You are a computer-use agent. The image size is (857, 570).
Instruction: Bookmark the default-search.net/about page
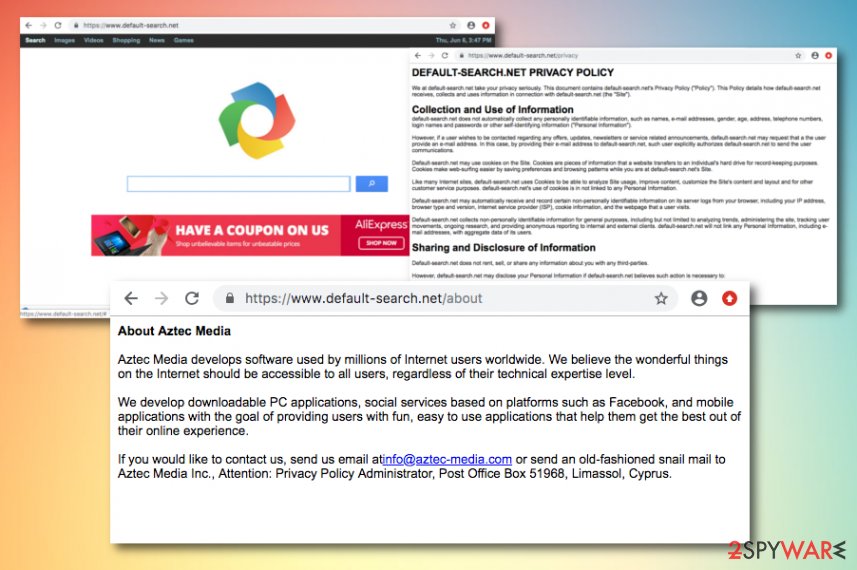tap(661, 298)
